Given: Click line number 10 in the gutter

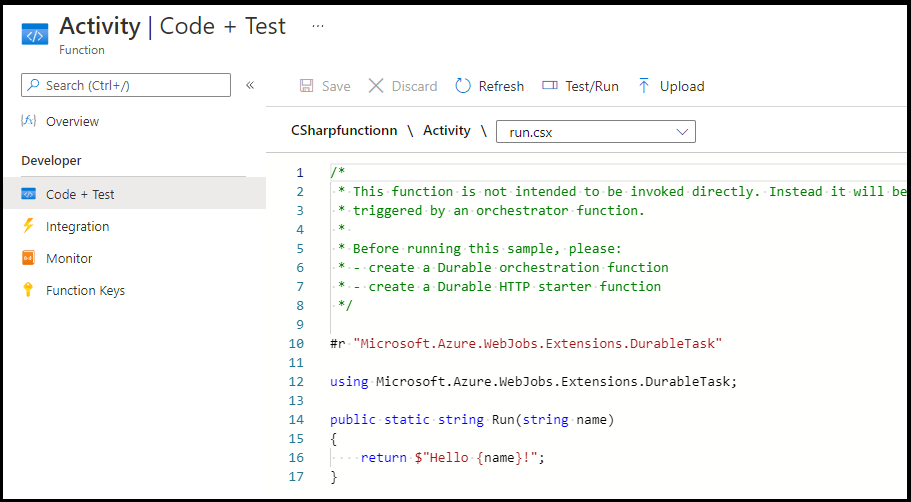Looking at the screenshot, I should [296, 343].
